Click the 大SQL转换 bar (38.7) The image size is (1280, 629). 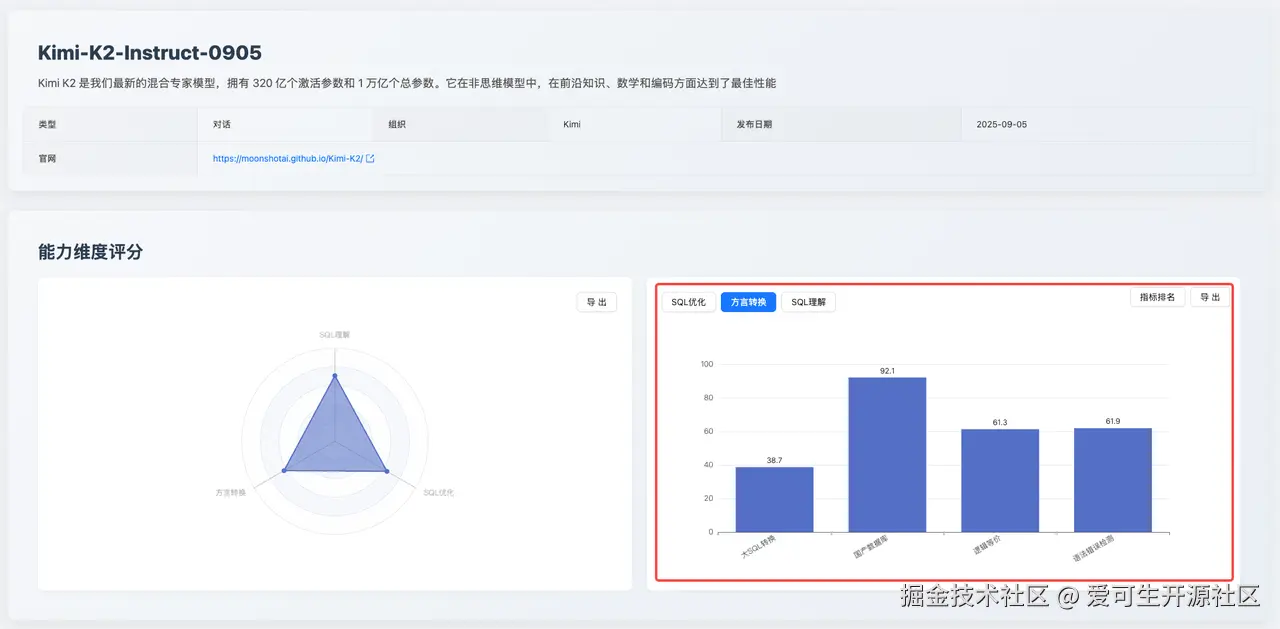pos(774,499)
